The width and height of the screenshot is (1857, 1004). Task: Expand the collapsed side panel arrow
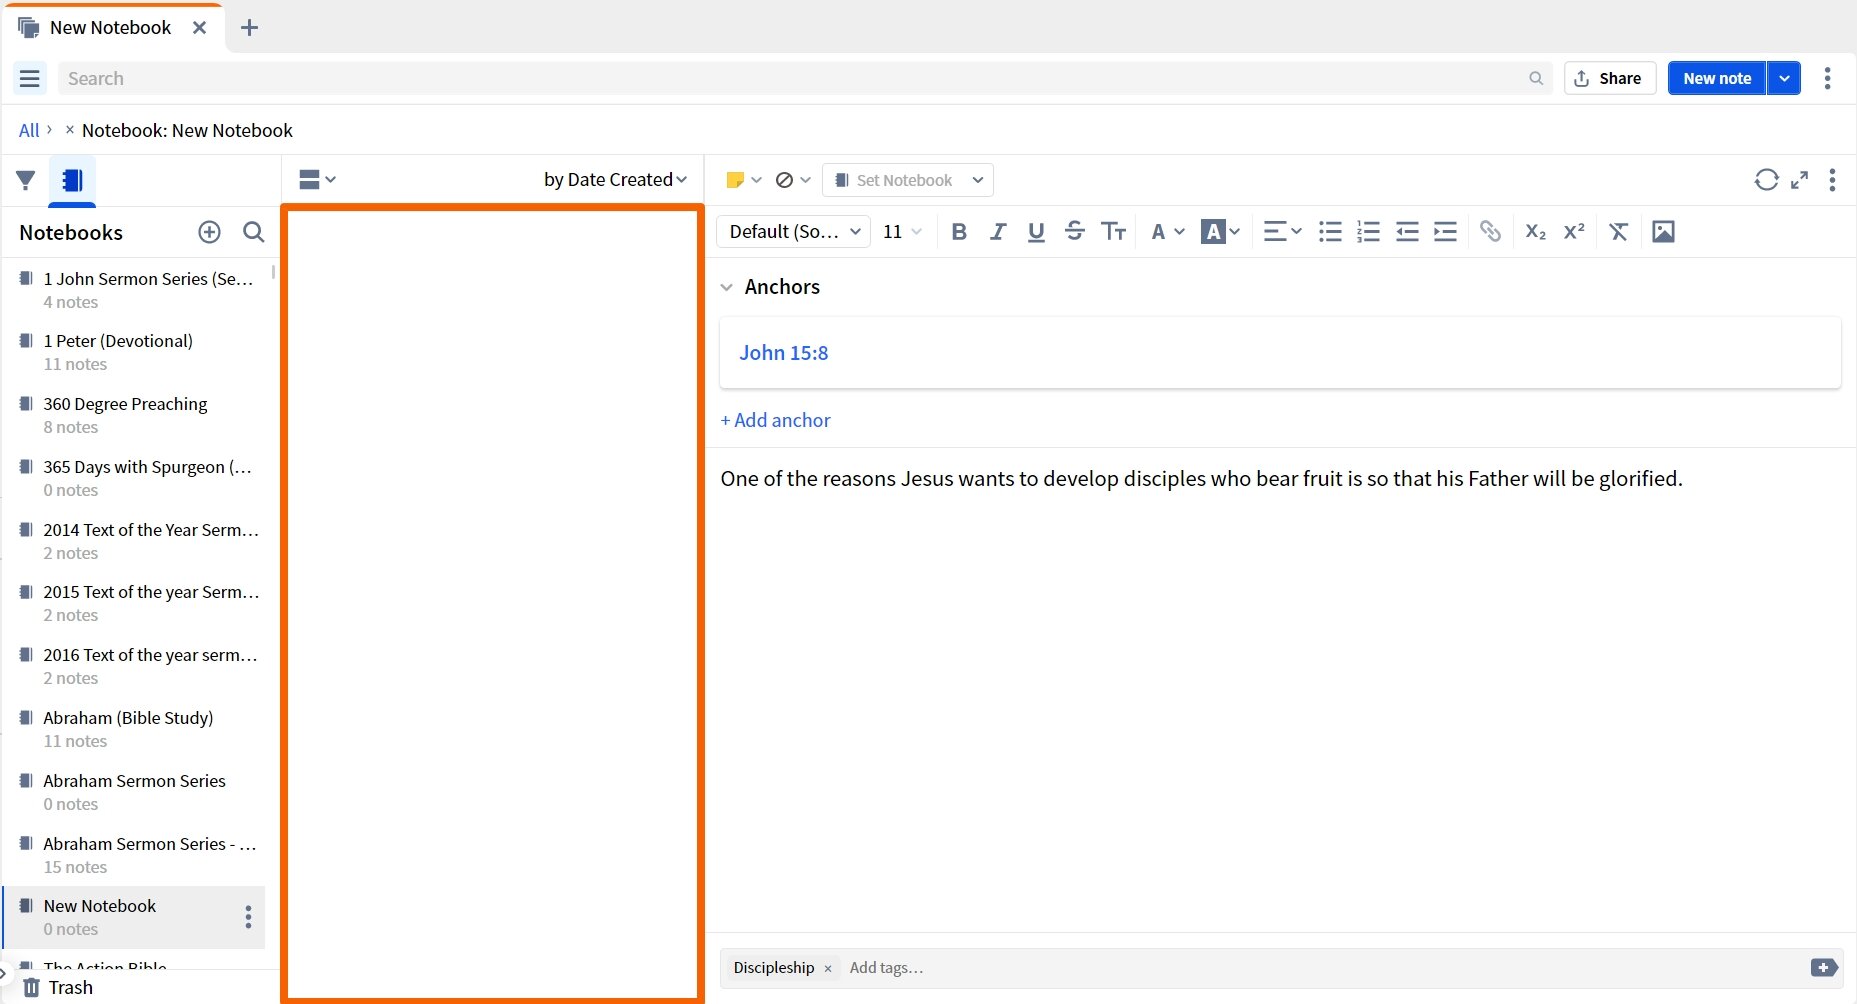5,971
